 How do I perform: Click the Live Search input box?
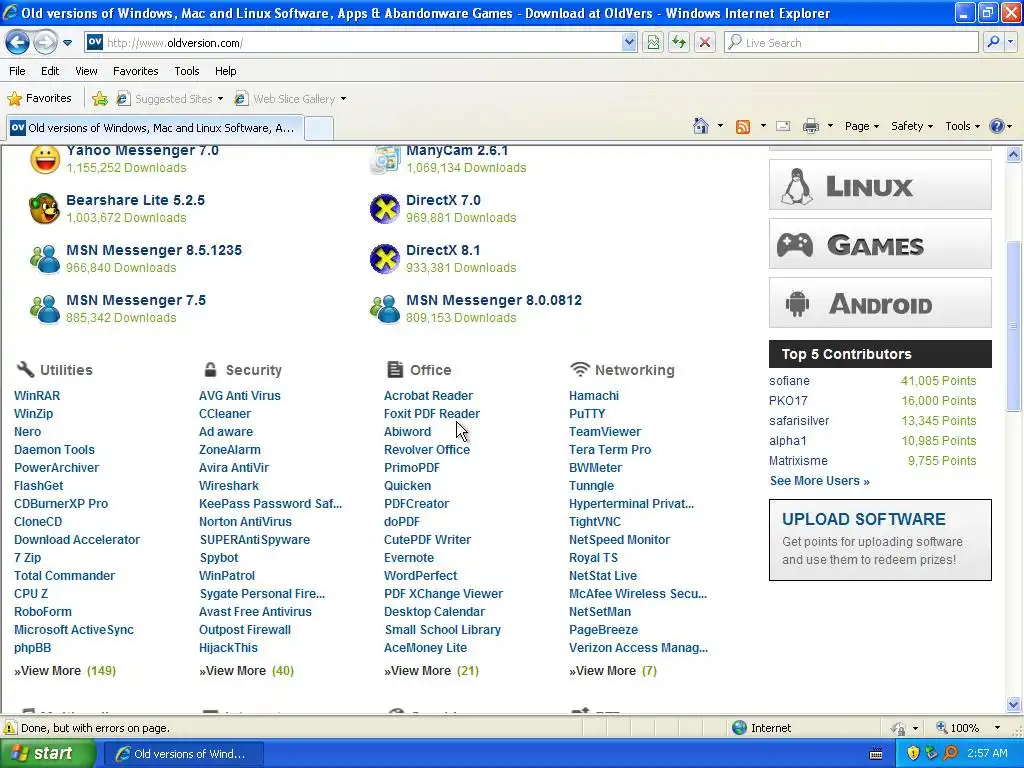[x=852, y=43]
